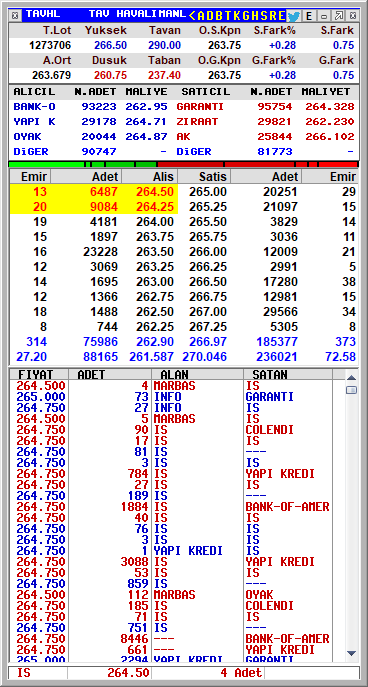Select the yellow letter H shortcut
Viewport: 368px width, 687px height.
[256, 16]
